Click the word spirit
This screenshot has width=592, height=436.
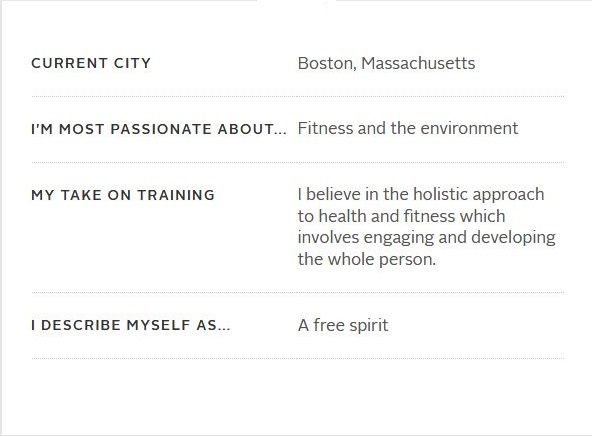click(x=369, y=326)
